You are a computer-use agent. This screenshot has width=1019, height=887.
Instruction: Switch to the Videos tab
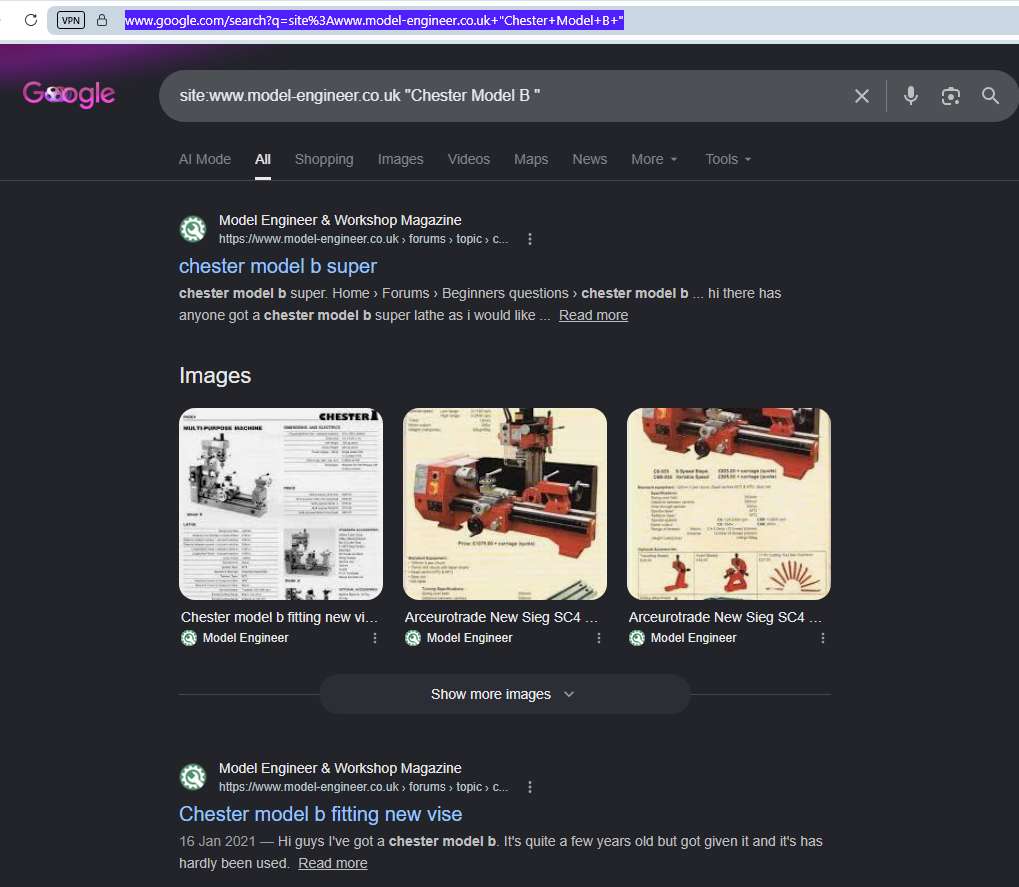tap(469, 159)
